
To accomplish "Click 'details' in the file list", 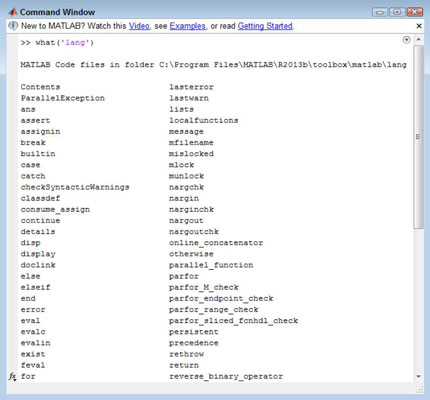I will pos(38,231).
